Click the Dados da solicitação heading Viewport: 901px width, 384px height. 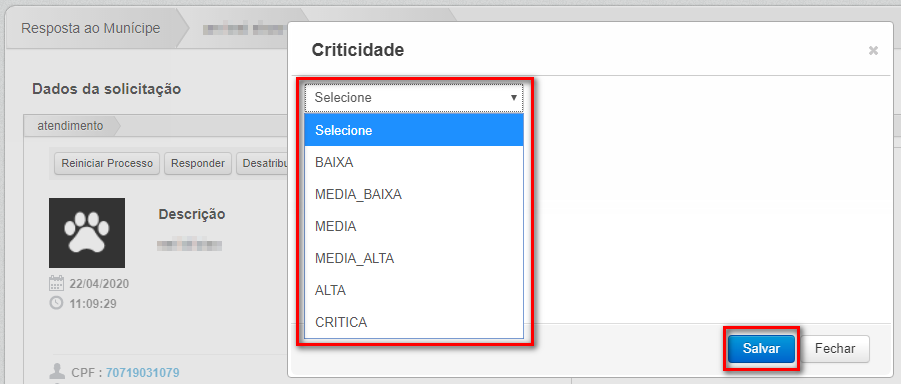106,89
